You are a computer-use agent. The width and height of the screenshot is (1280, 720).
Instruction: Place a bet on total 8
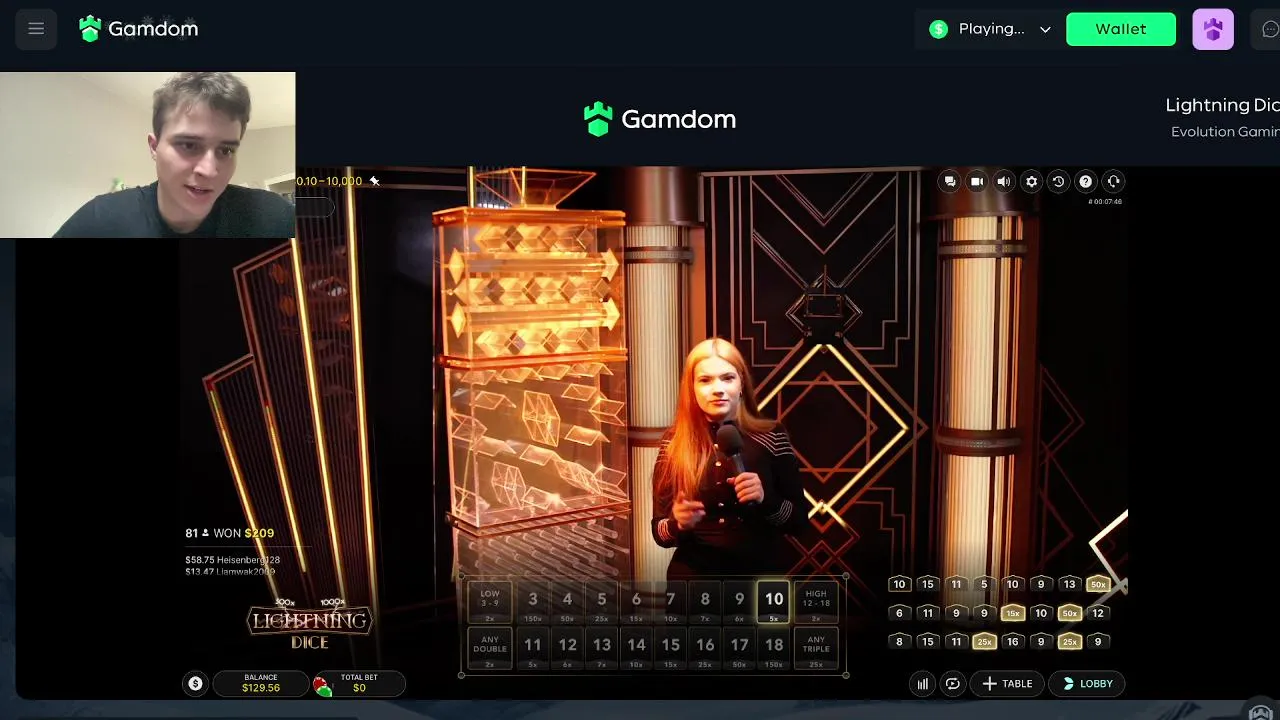click(705, 602)
